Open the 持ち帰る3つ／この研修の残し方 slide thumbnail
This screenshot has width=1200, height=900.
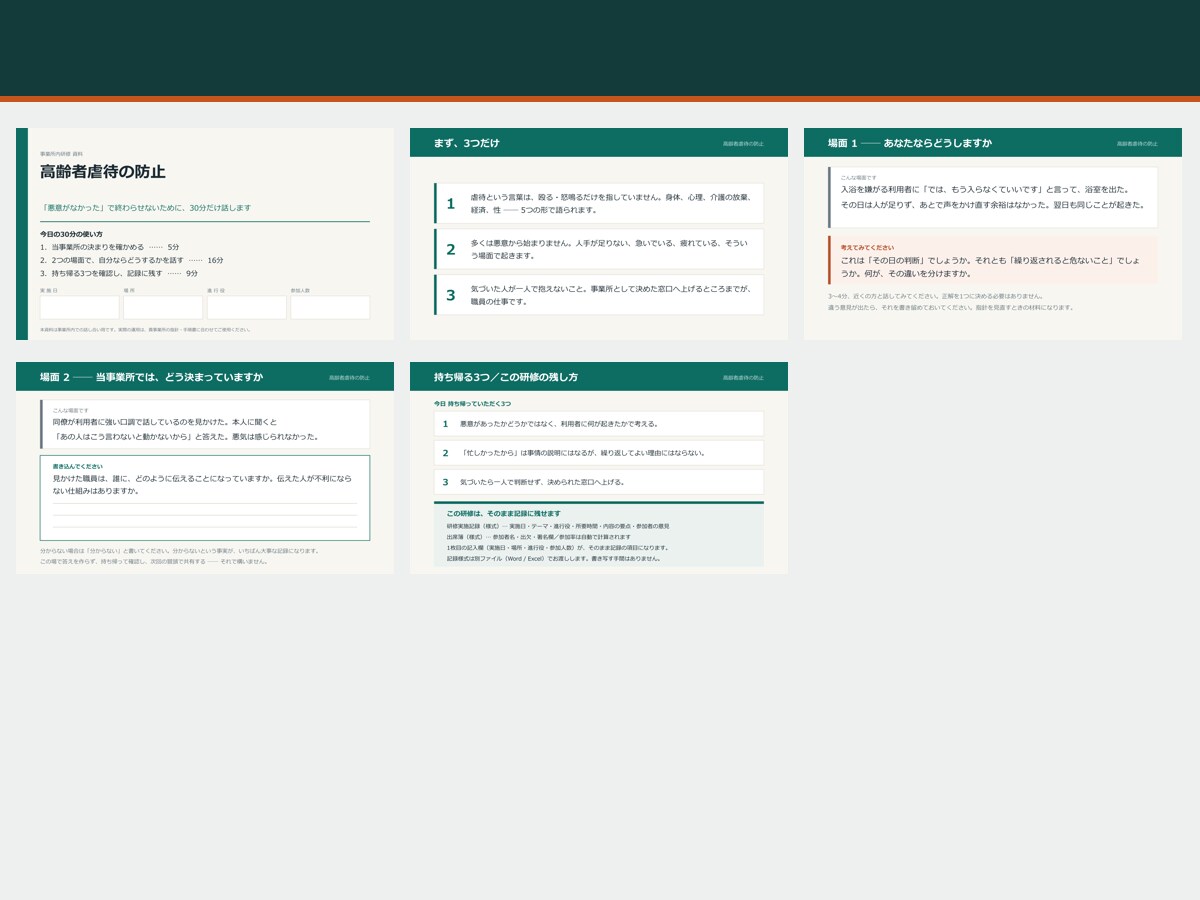[x=599, y=468]
